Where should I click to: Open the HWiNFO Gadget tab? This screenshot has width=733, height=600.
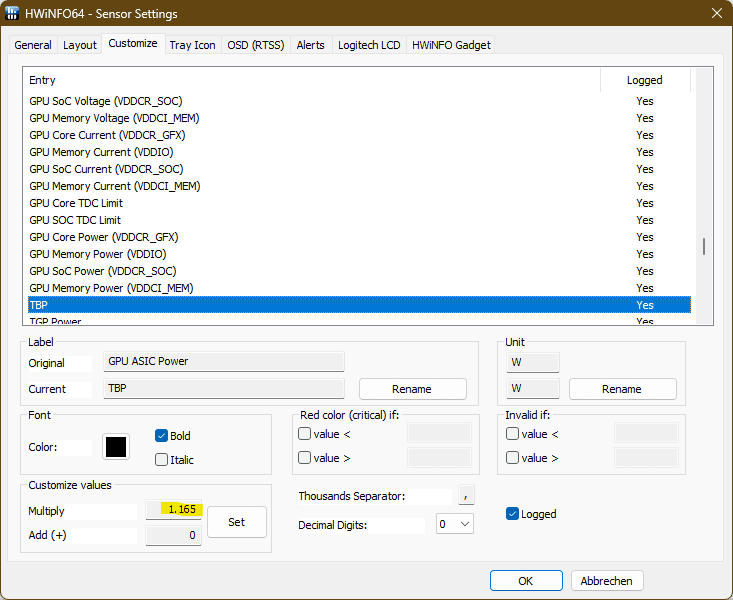click(x=451, y=45)
